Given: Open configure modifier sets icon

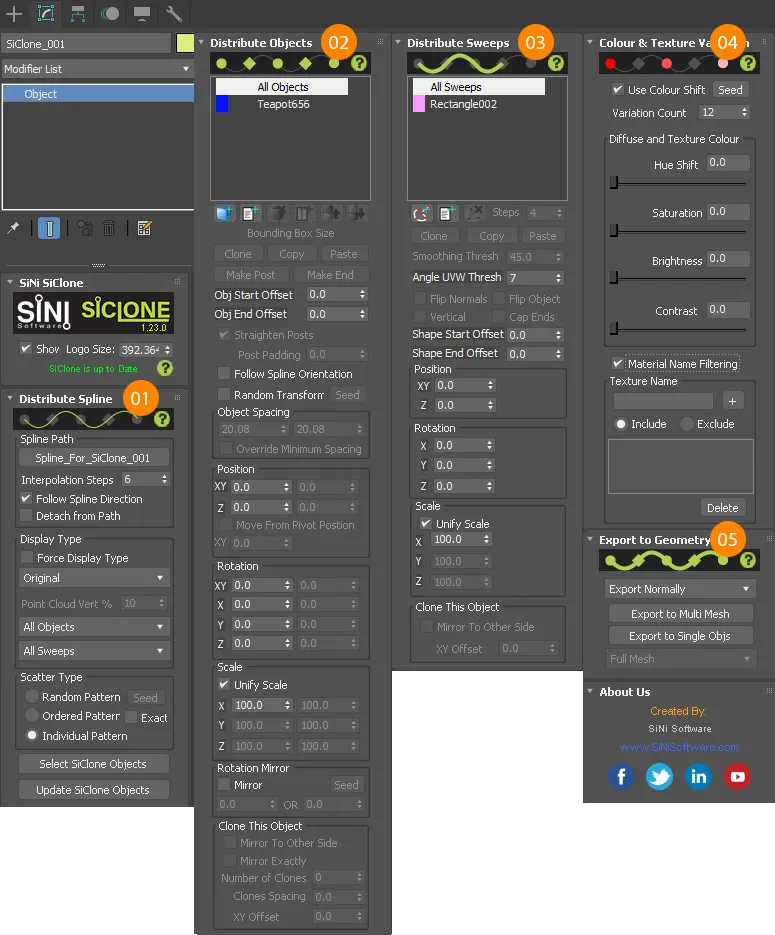Looking at the screenshot, I should pyautogui.click(x=144, y=228).
